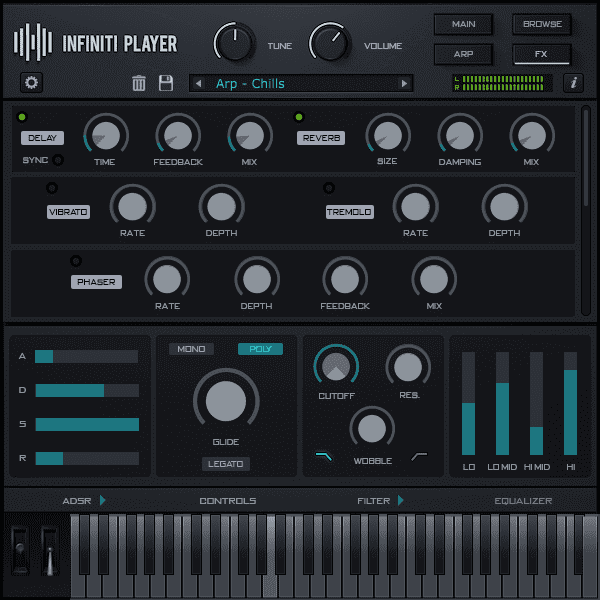
Task: Click the Reverb Mix knob
Action: [532, 135]
